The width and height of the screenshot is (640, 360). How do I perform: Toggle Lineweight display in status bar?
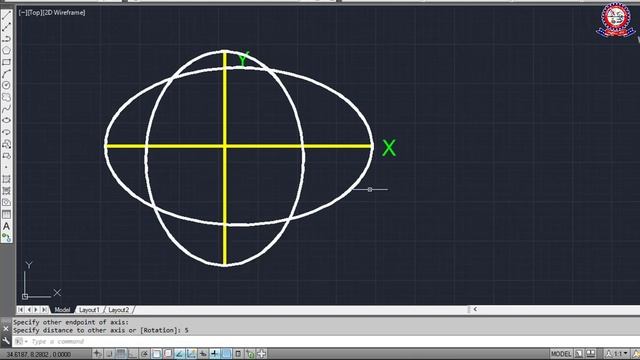pyautogui.click(x=215, y=353)
